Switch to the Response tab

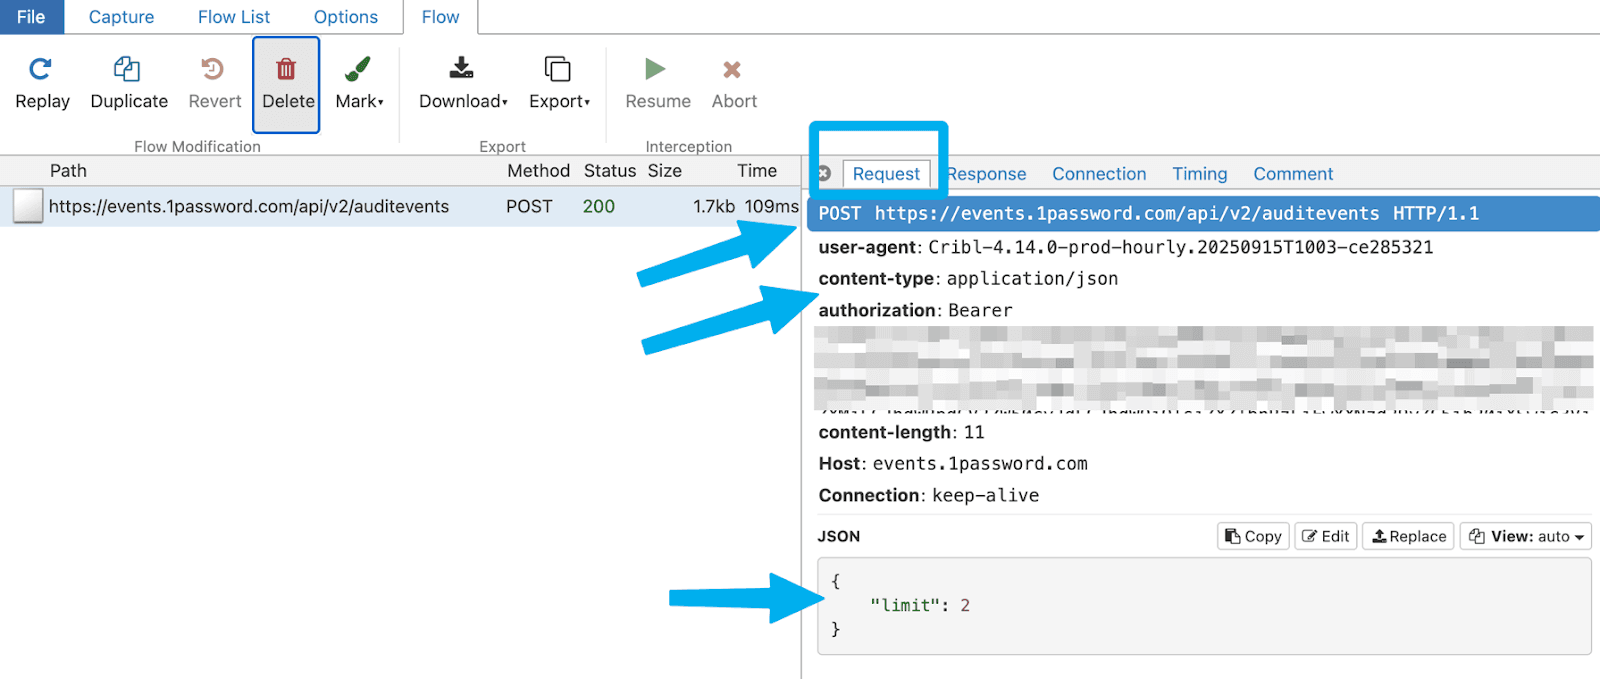pos(987,174)
